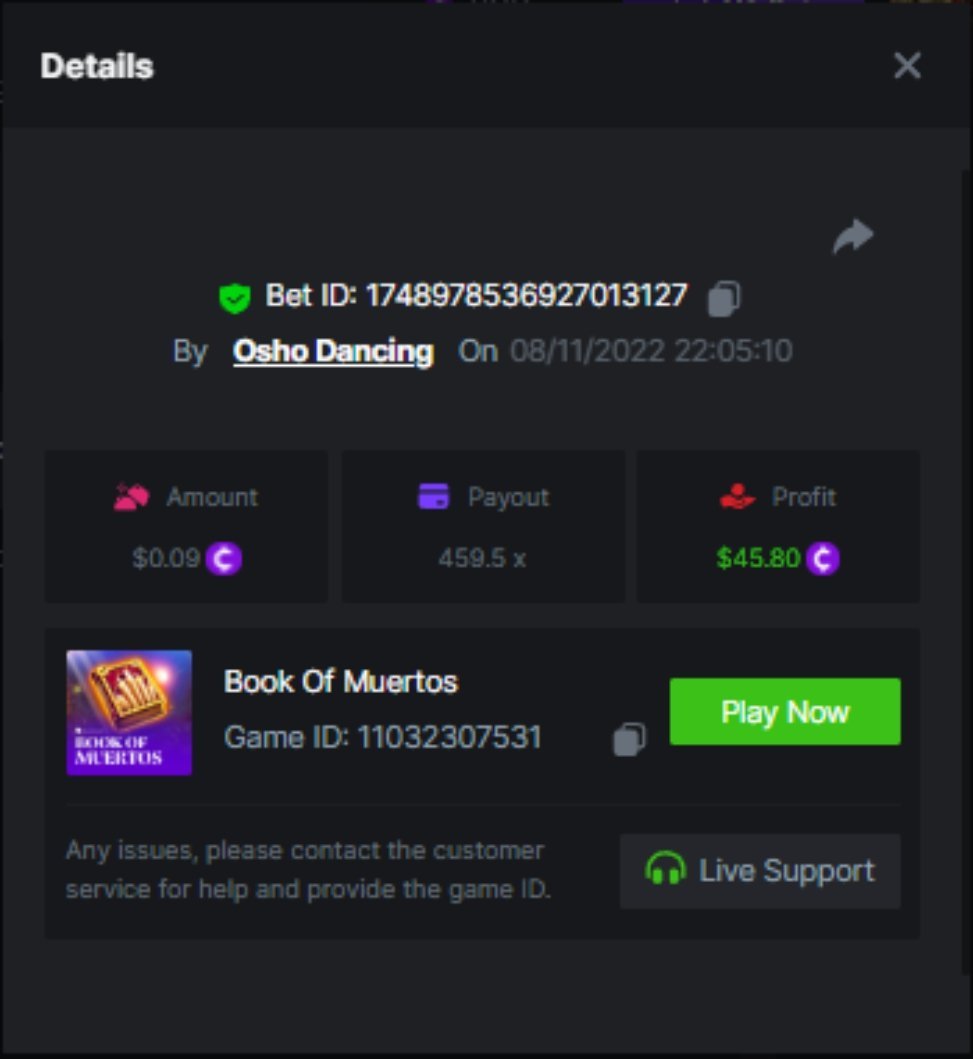Screen dimensions: 973x1059
Task: Click the share arrow icon
Action: click(x=853, y=236)
